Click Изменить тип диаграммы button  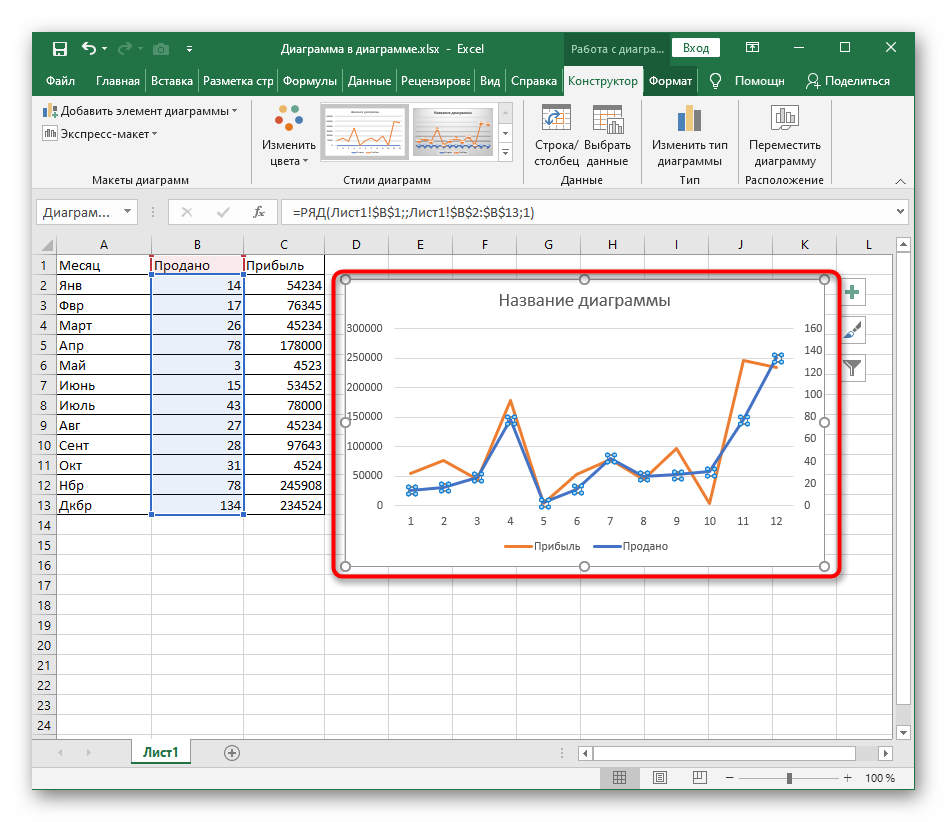click(689, 135)
